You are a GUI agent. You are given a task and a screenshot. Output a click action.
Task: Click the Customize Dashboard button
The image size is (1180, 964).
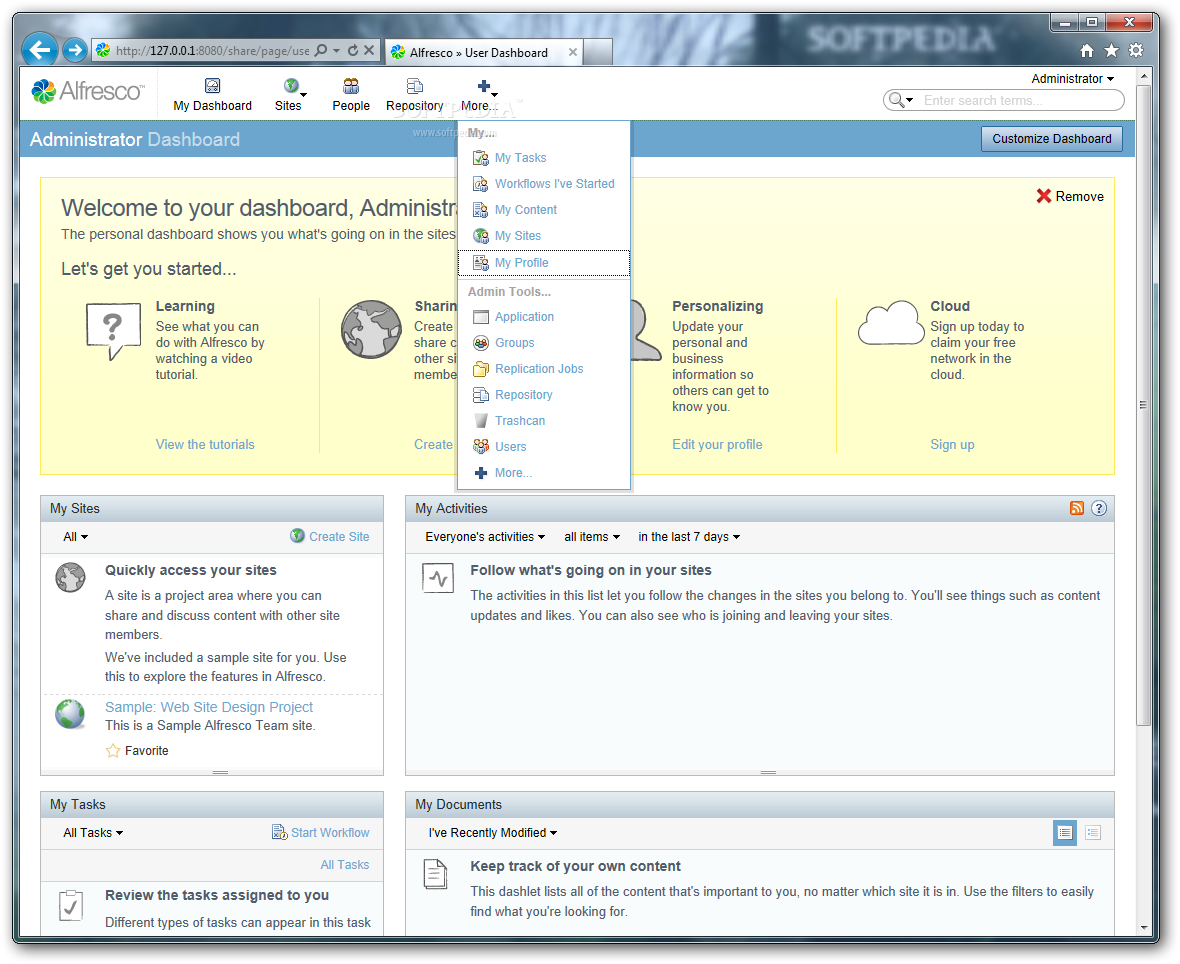(x=1051, y=138)
